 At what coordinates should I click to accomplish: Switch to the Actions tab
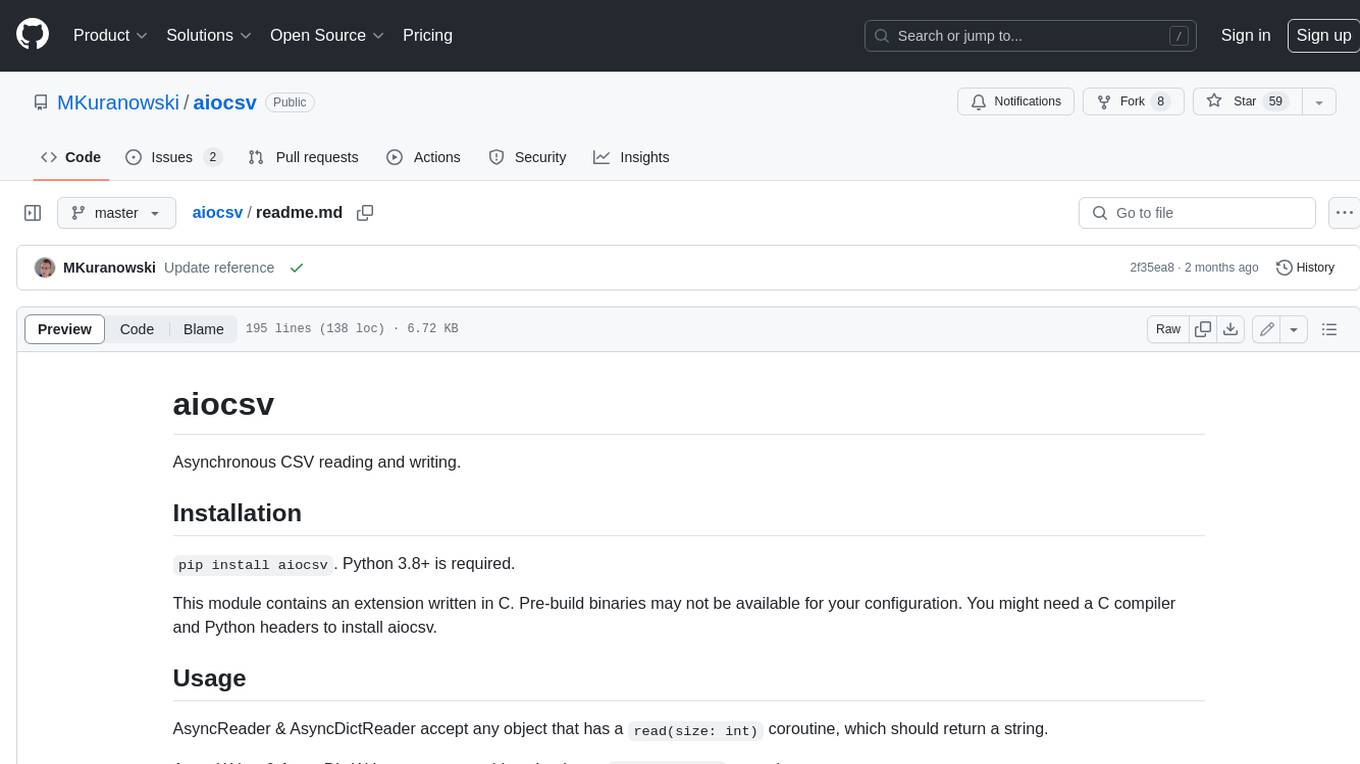[423, 157]
